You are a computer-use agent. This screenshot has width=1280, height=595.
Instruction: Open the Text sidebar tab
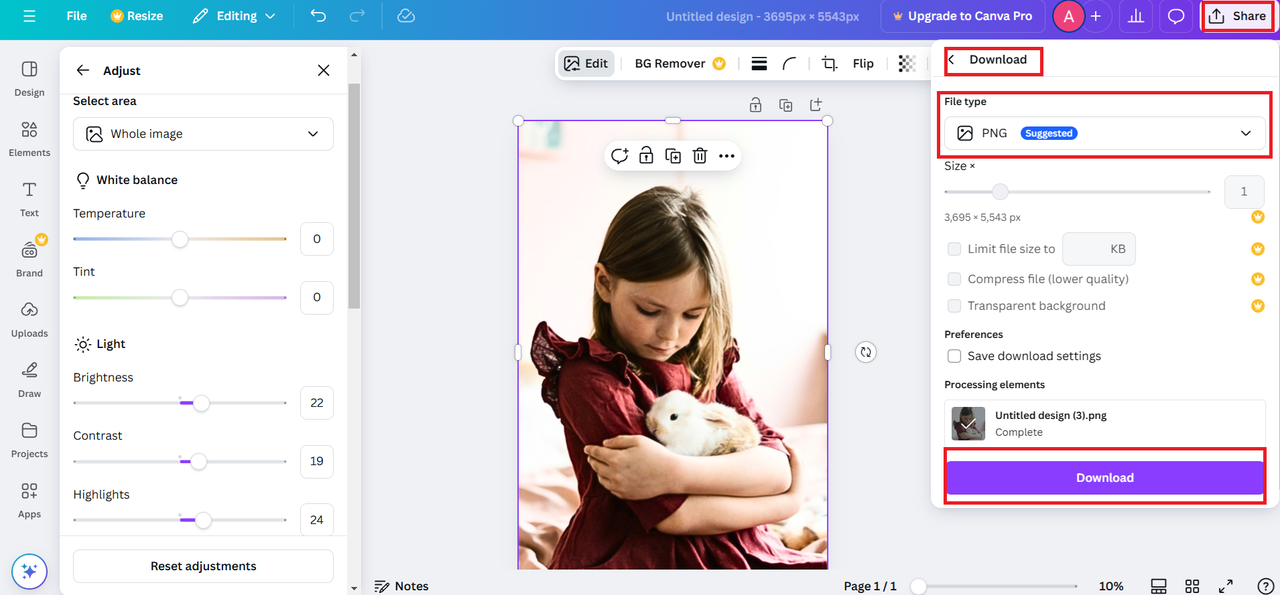29,199
